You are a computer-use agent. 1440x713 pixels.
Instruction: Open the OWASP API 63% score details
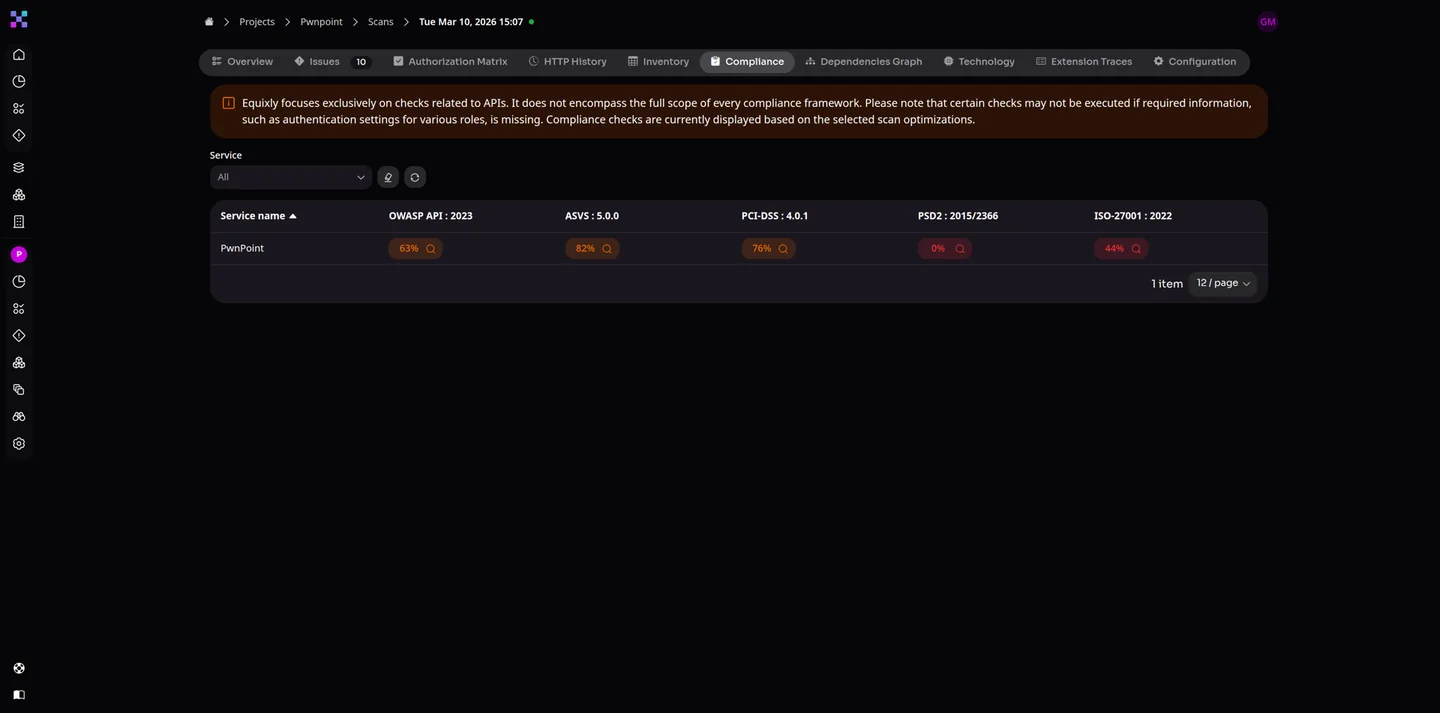416,249
